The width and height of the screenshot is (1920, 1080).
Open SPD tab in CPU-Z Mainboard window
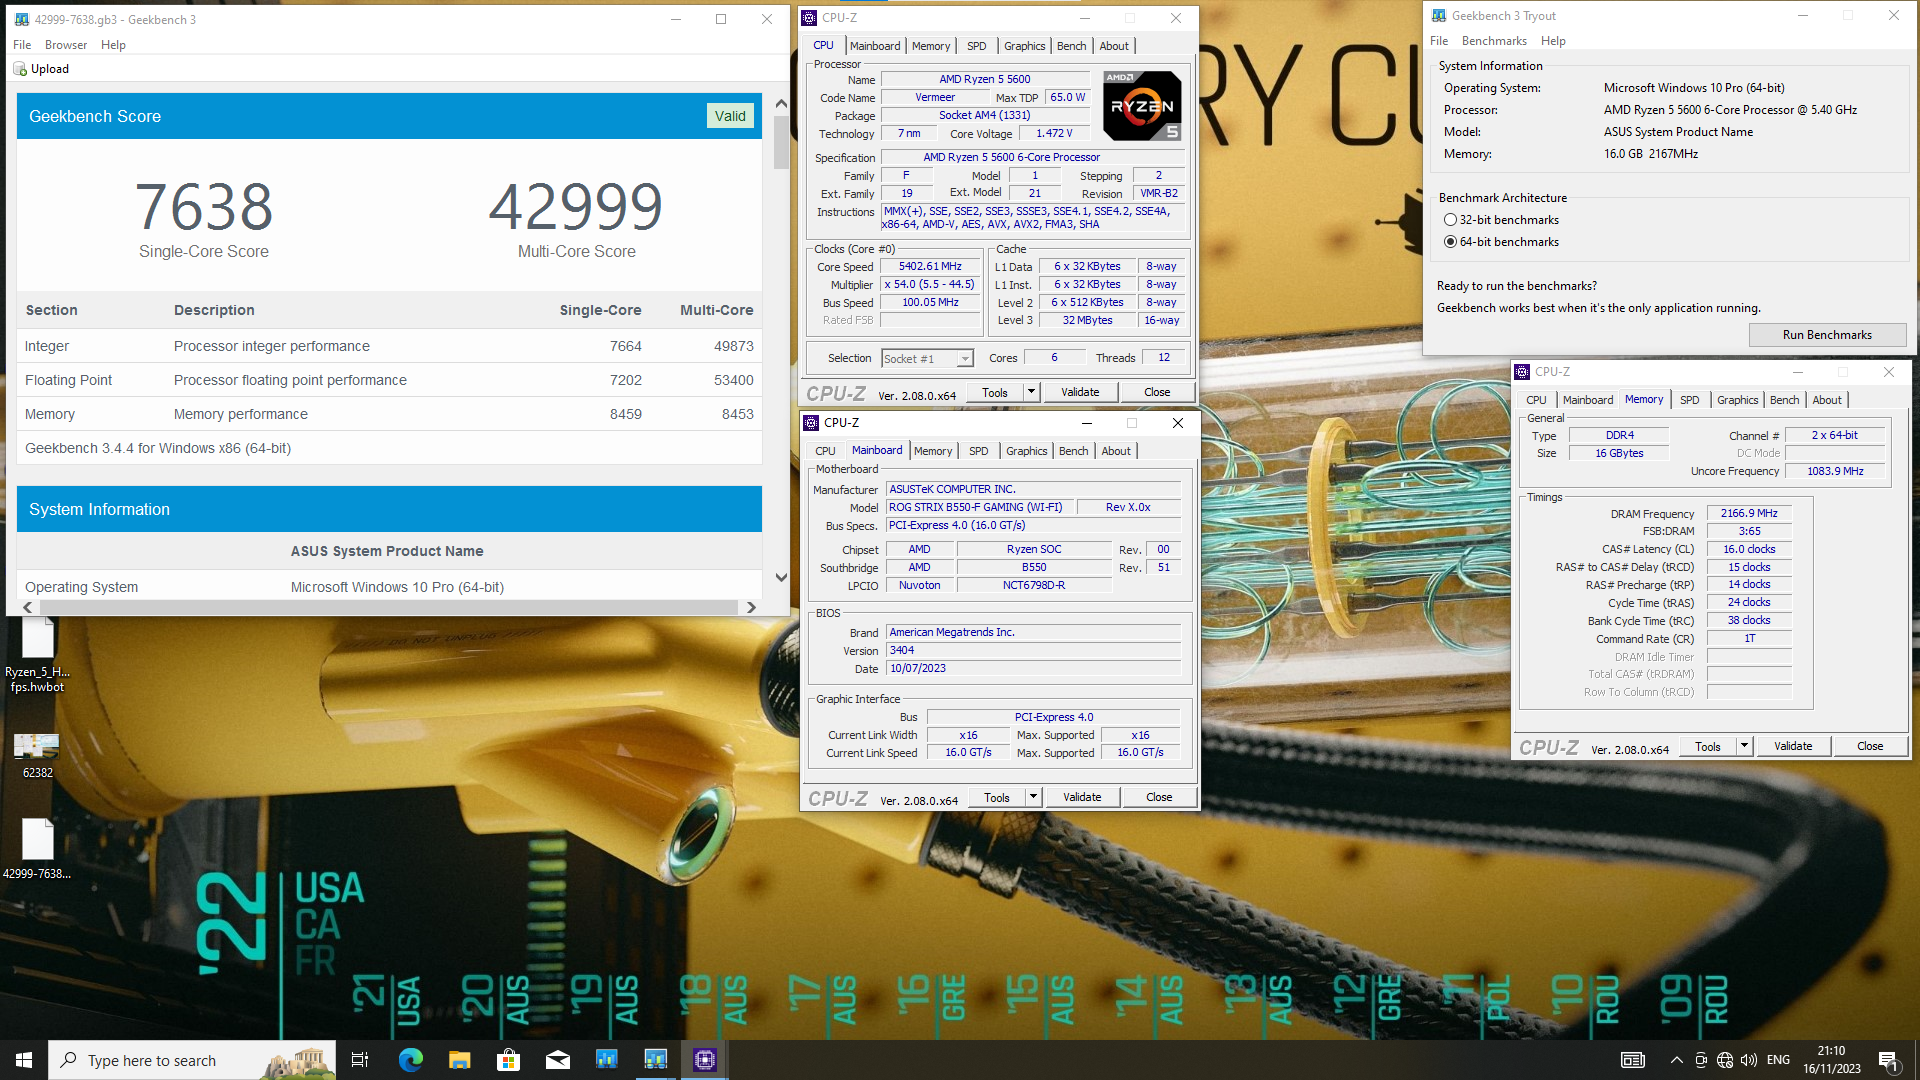coord(979,451)
